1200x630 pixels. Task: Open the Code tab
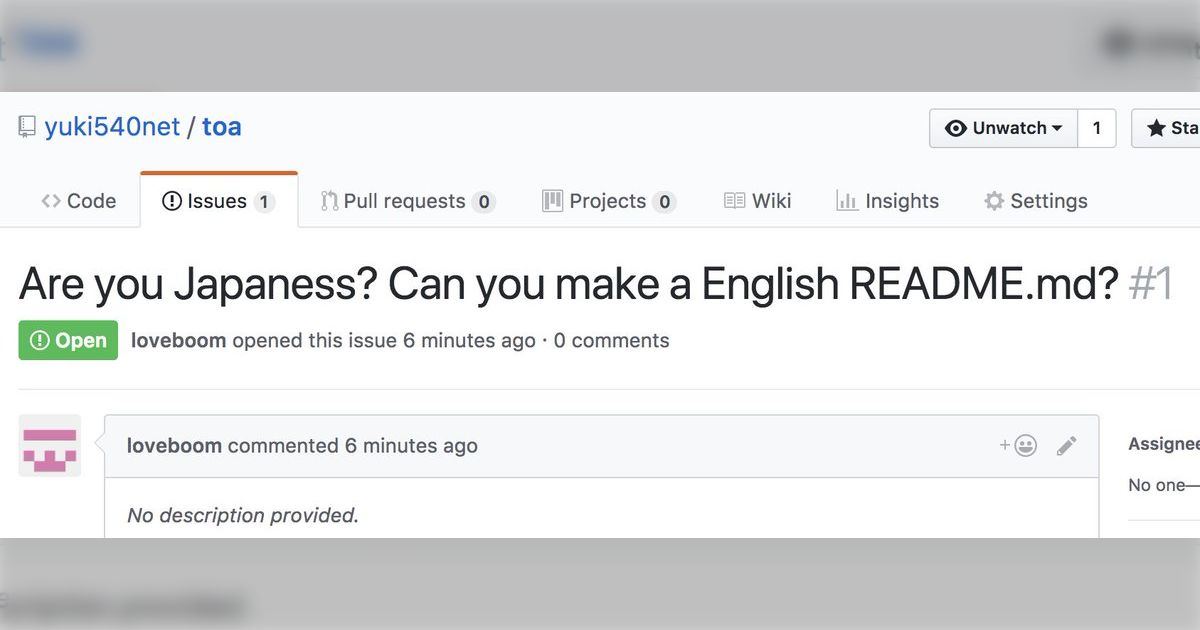[79, 201]
